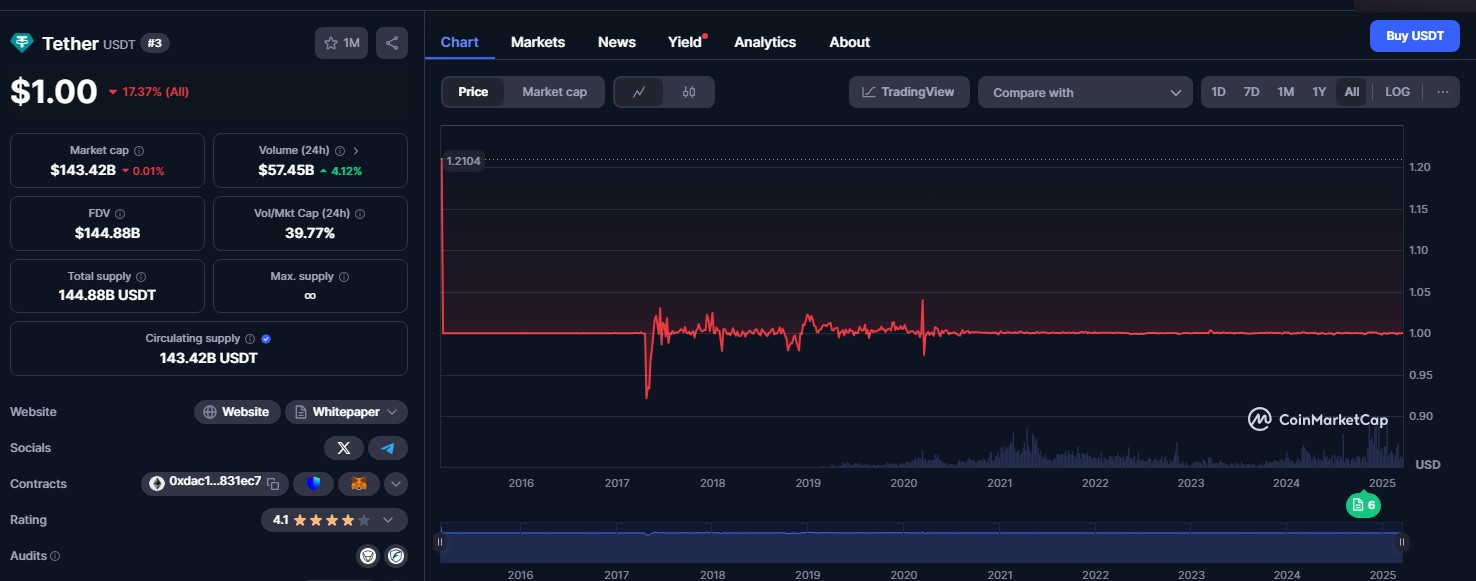Screen dimensions: 1476x581
Task: Switch chart to Market cap
Action: [x=554, y=92]
